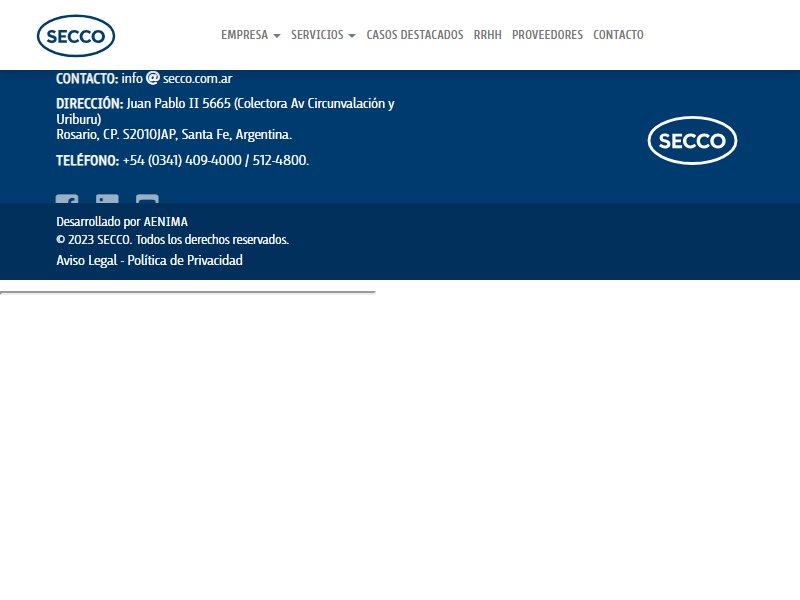Open the PROVEEDORES menu item
This screenshot has width=800, height=600.
coord(547,35)
